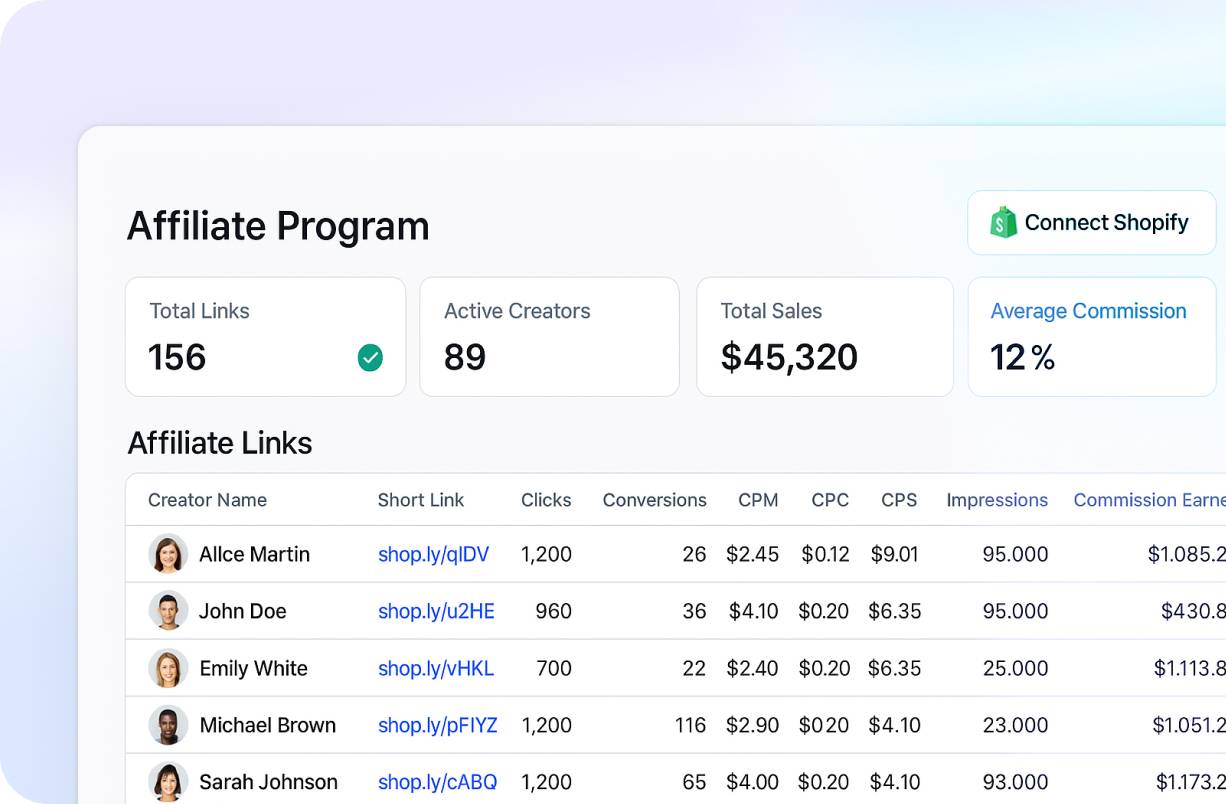Screen dimensions: 1226x804
Task: Follow the shop.ly/u2HE link
Action: click(436, 611)
